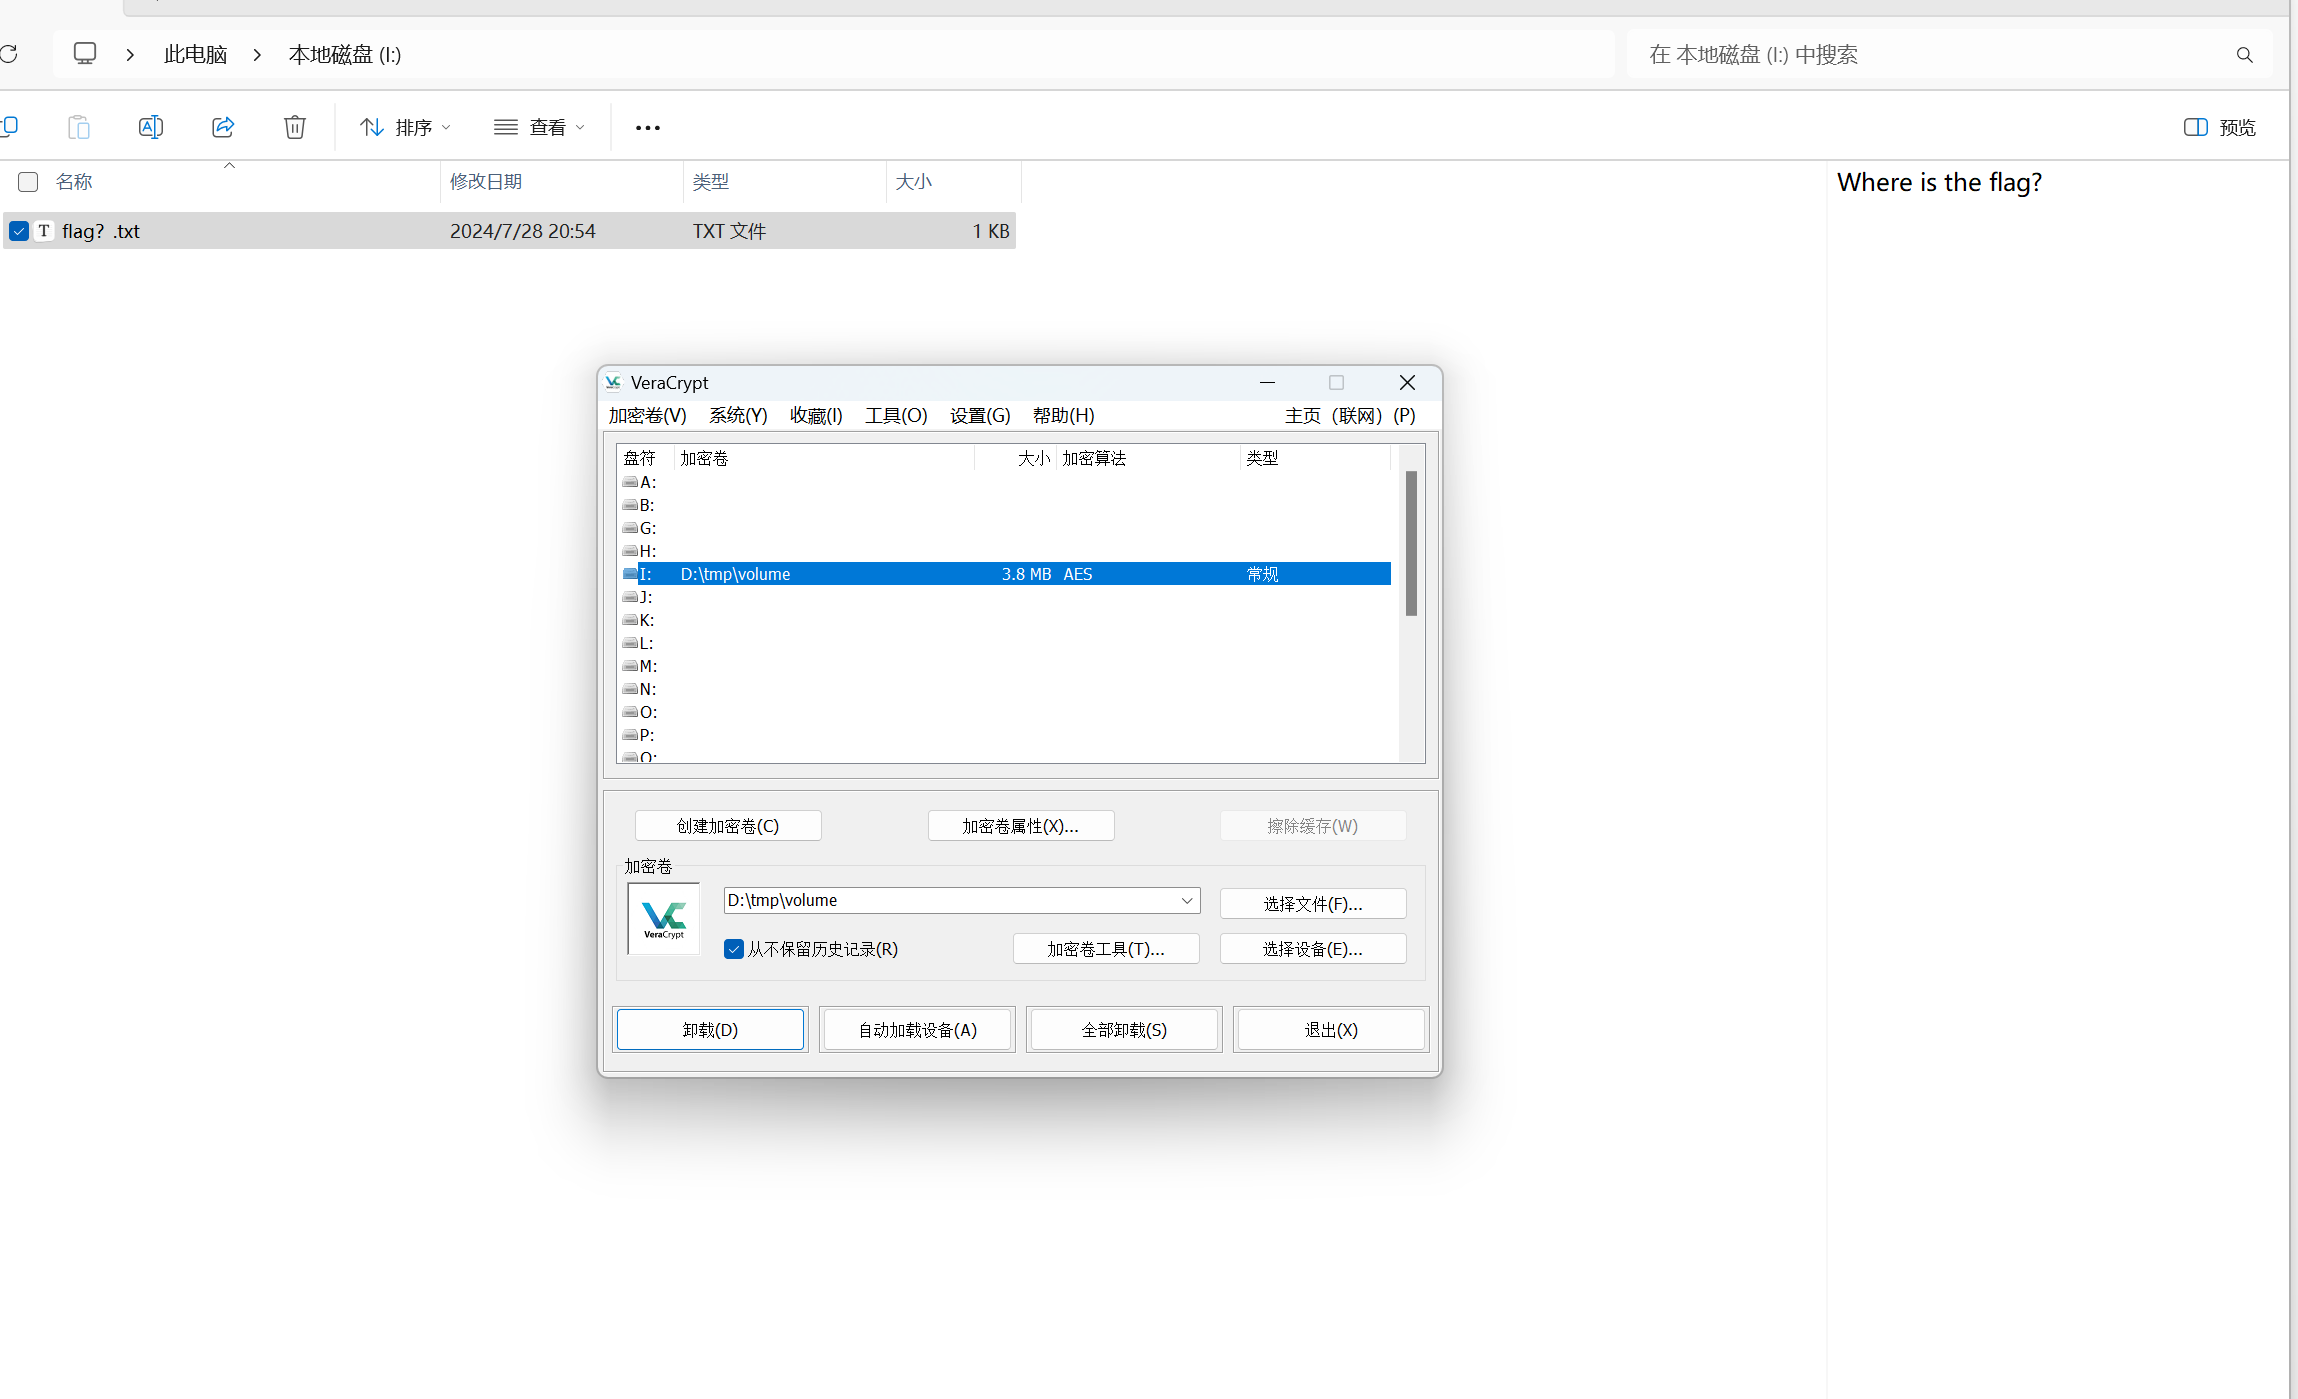
Task: Click 盘符 column header in VeraCrypt
Action: click(640, 458)
